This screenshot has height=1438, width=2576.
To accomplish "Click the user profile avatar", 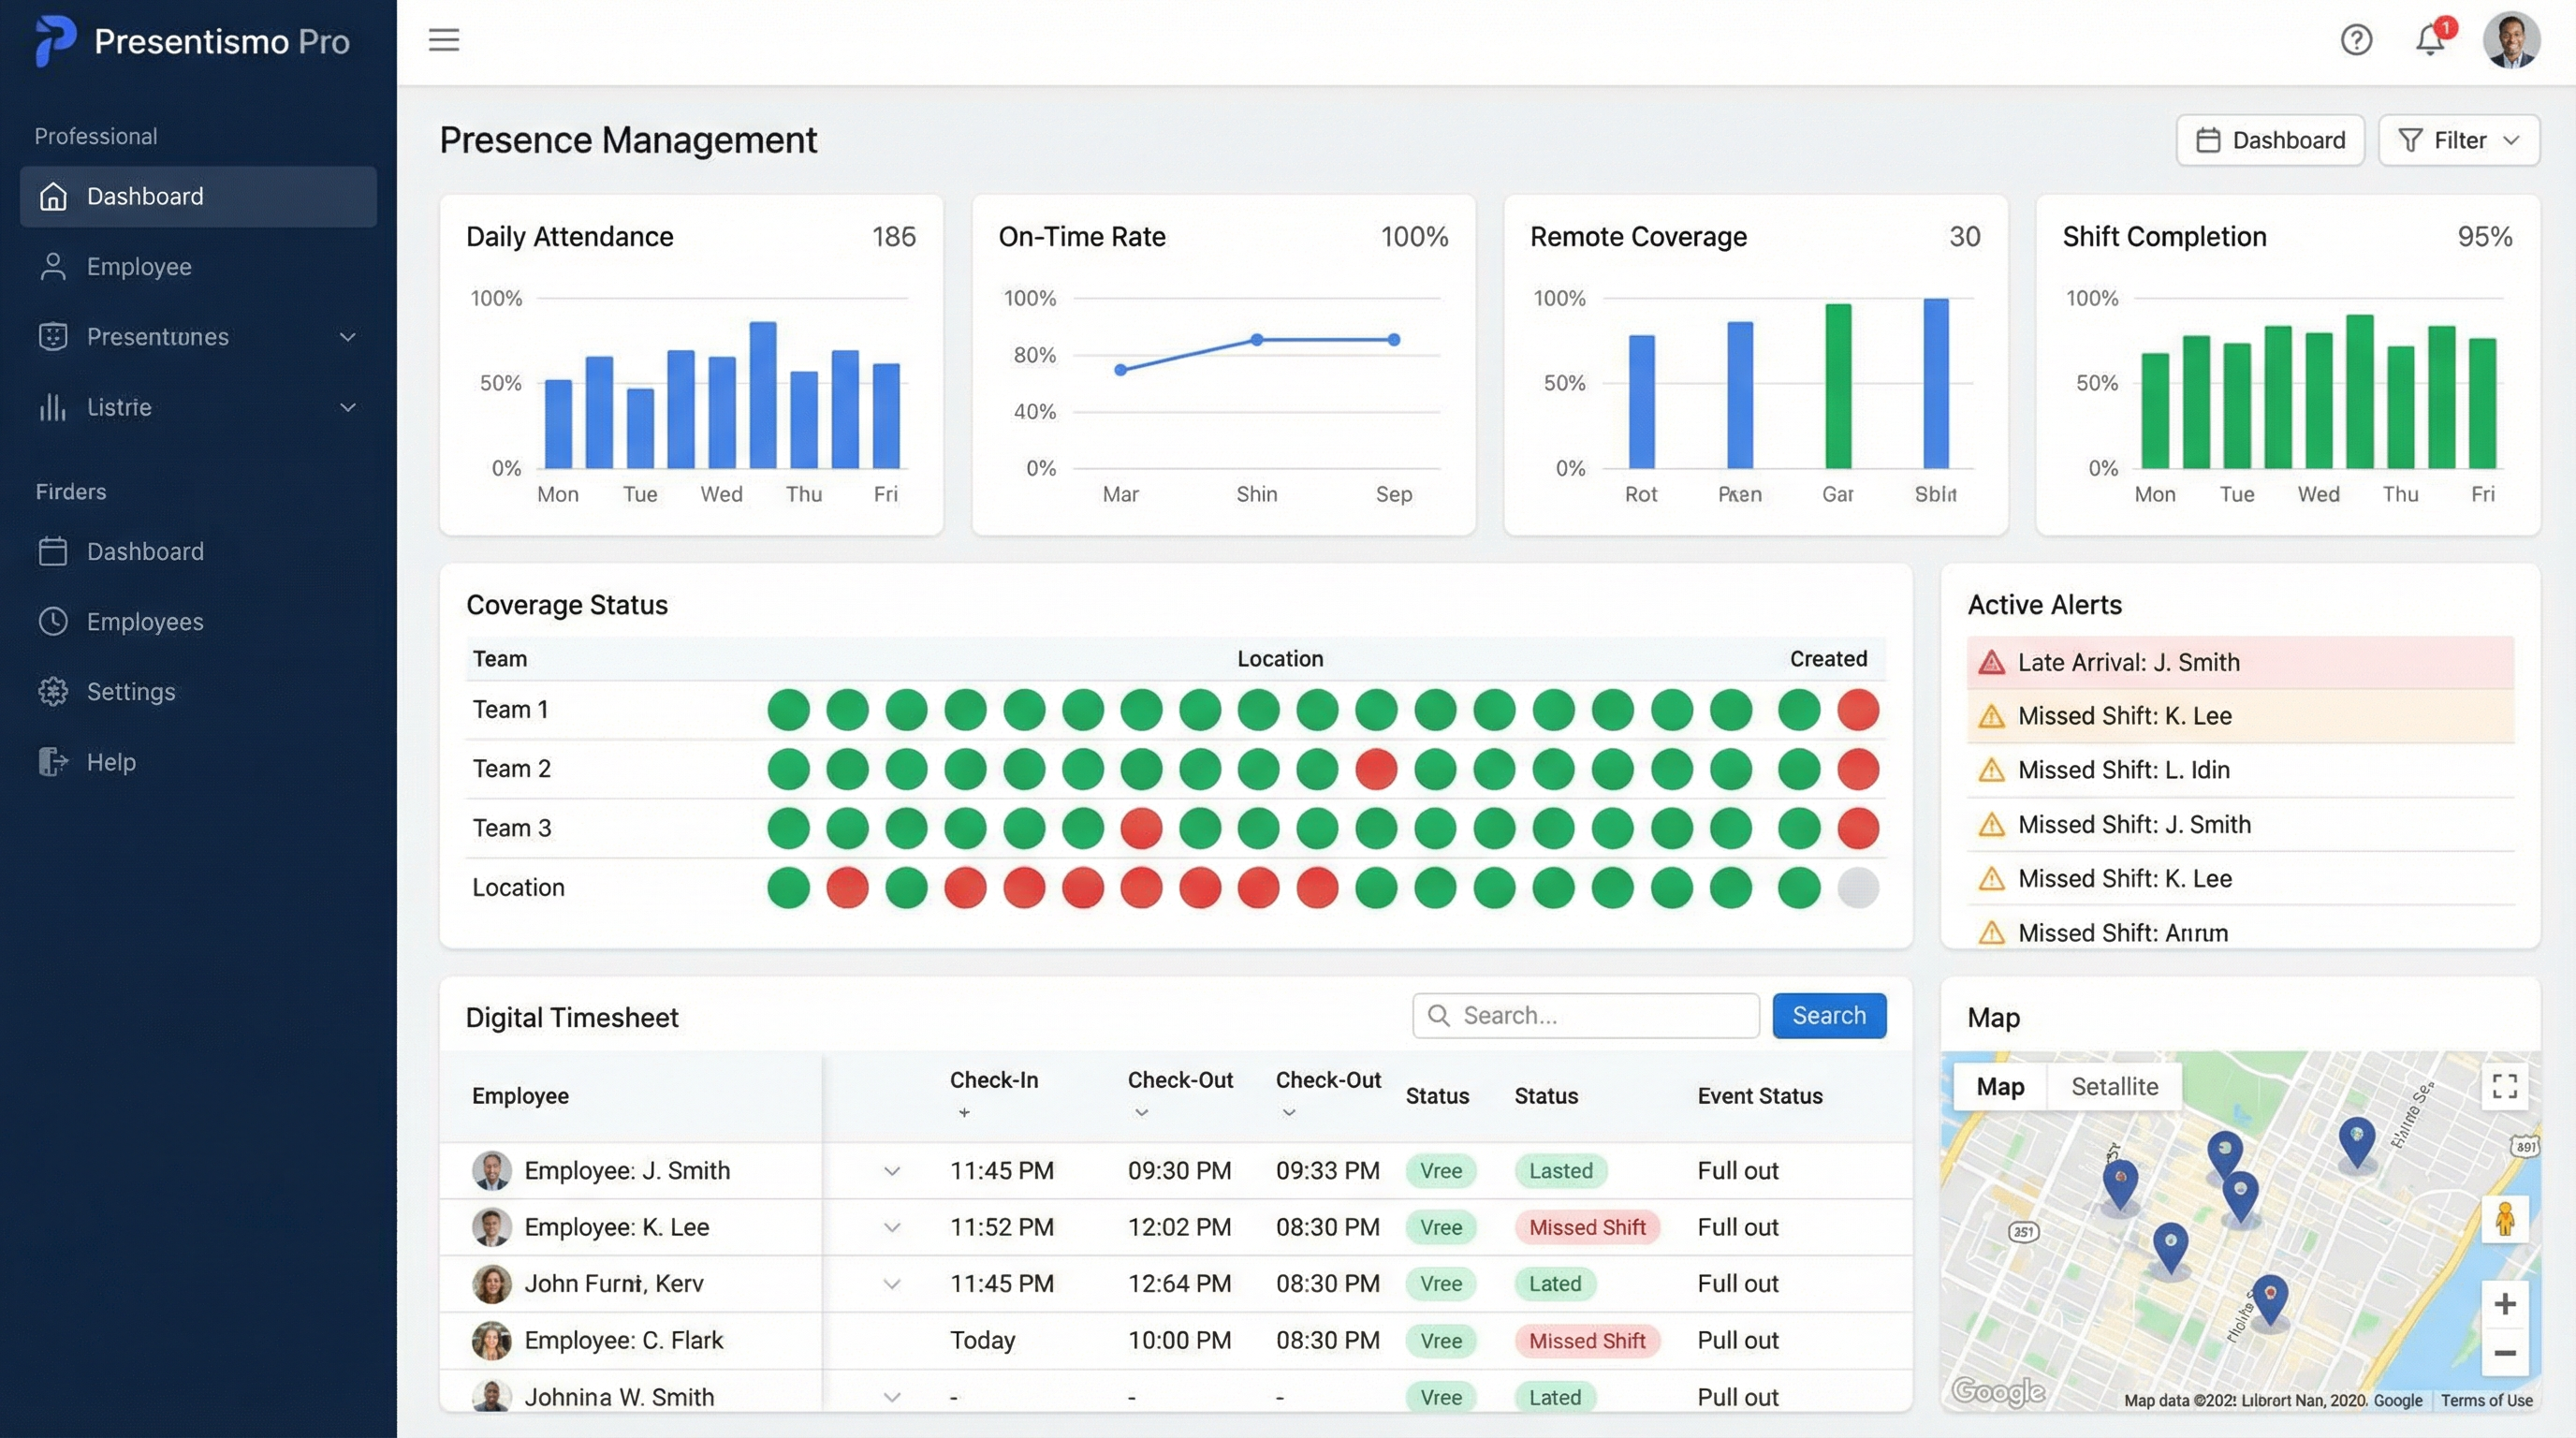I will pyautogui.click(x=2511, y=40).
